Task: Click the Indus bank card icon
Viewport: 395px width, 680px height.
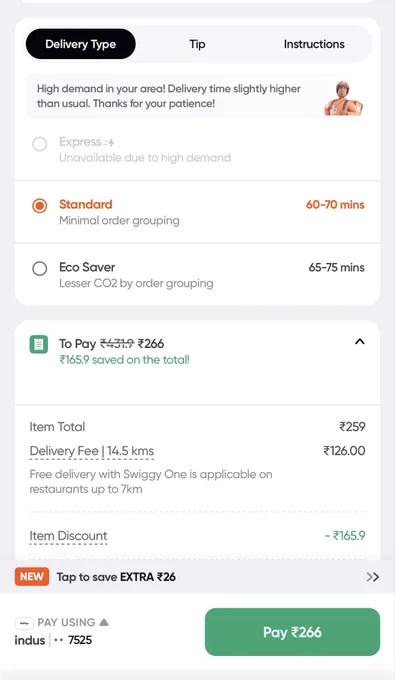Action: point(24,623)
